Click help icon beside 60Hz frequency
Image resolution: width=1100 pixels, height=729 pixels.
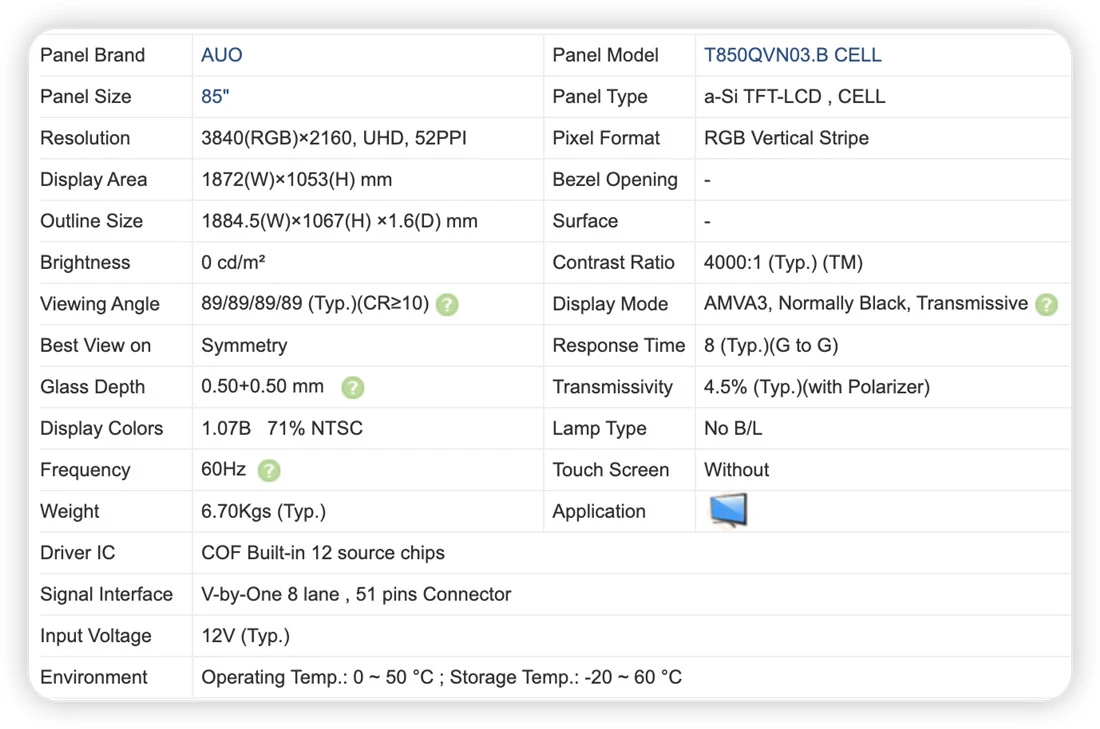click(269, 470)
